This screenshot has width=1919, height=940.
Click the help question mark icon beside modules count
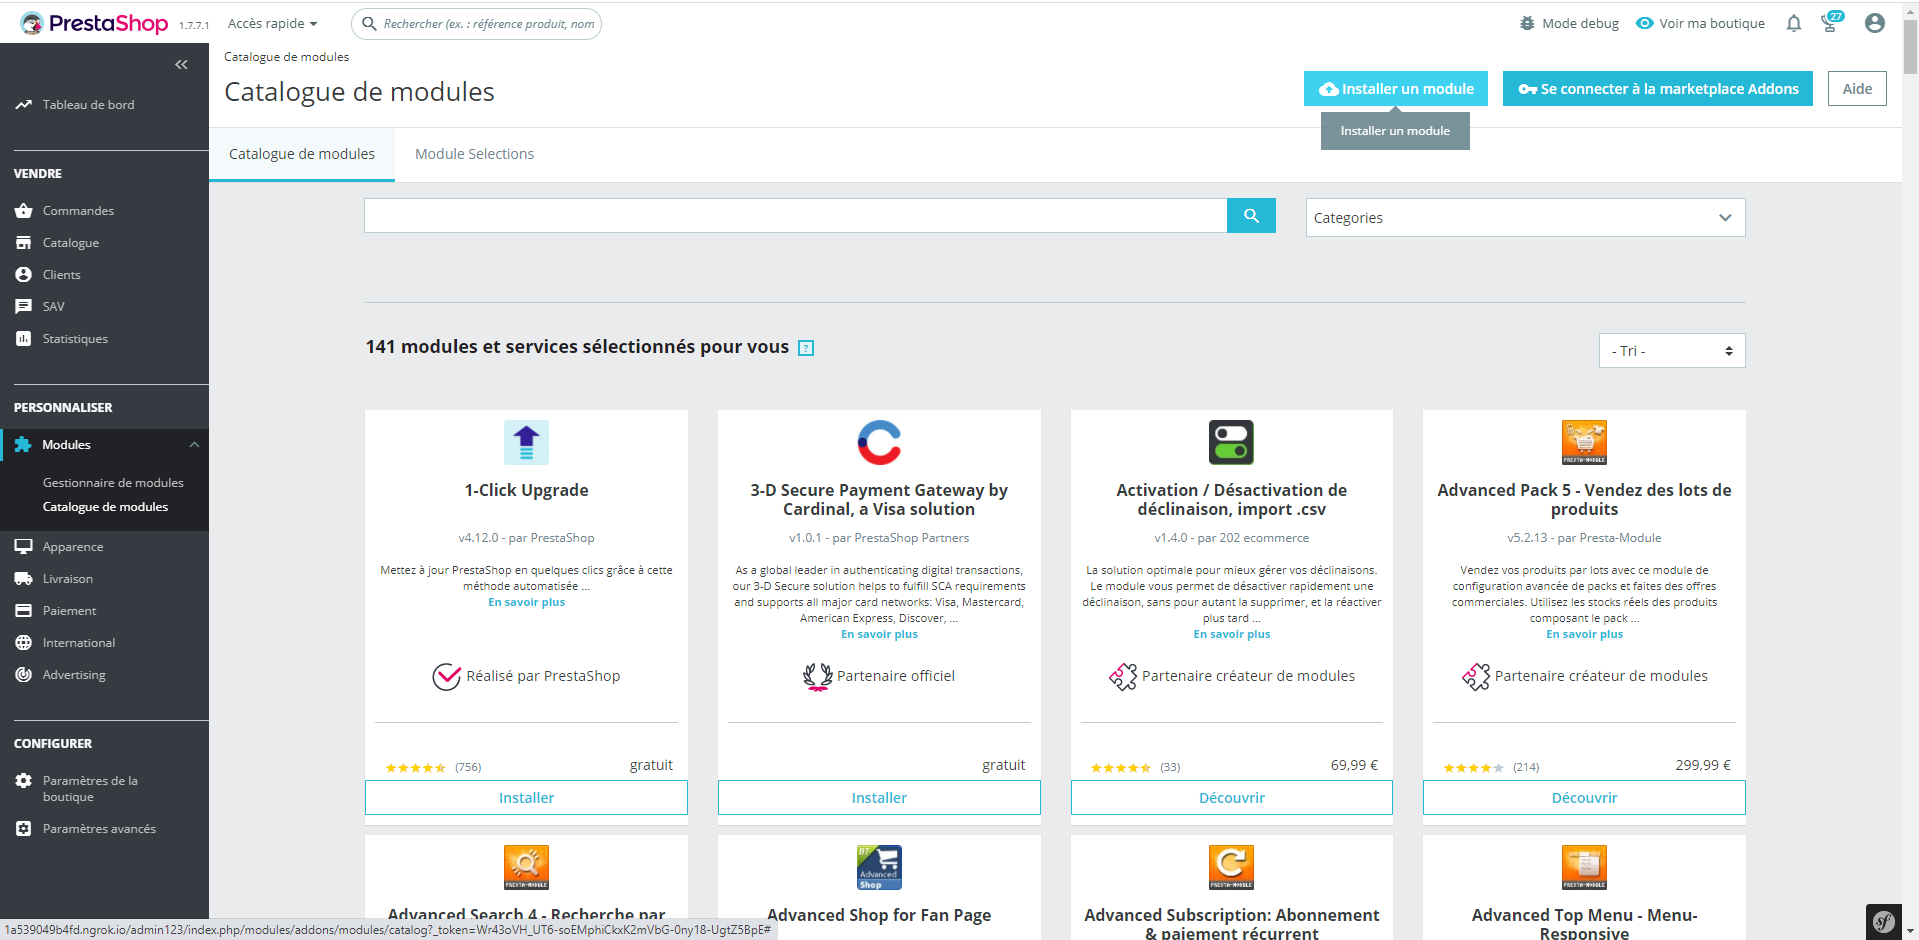[806, 348]
